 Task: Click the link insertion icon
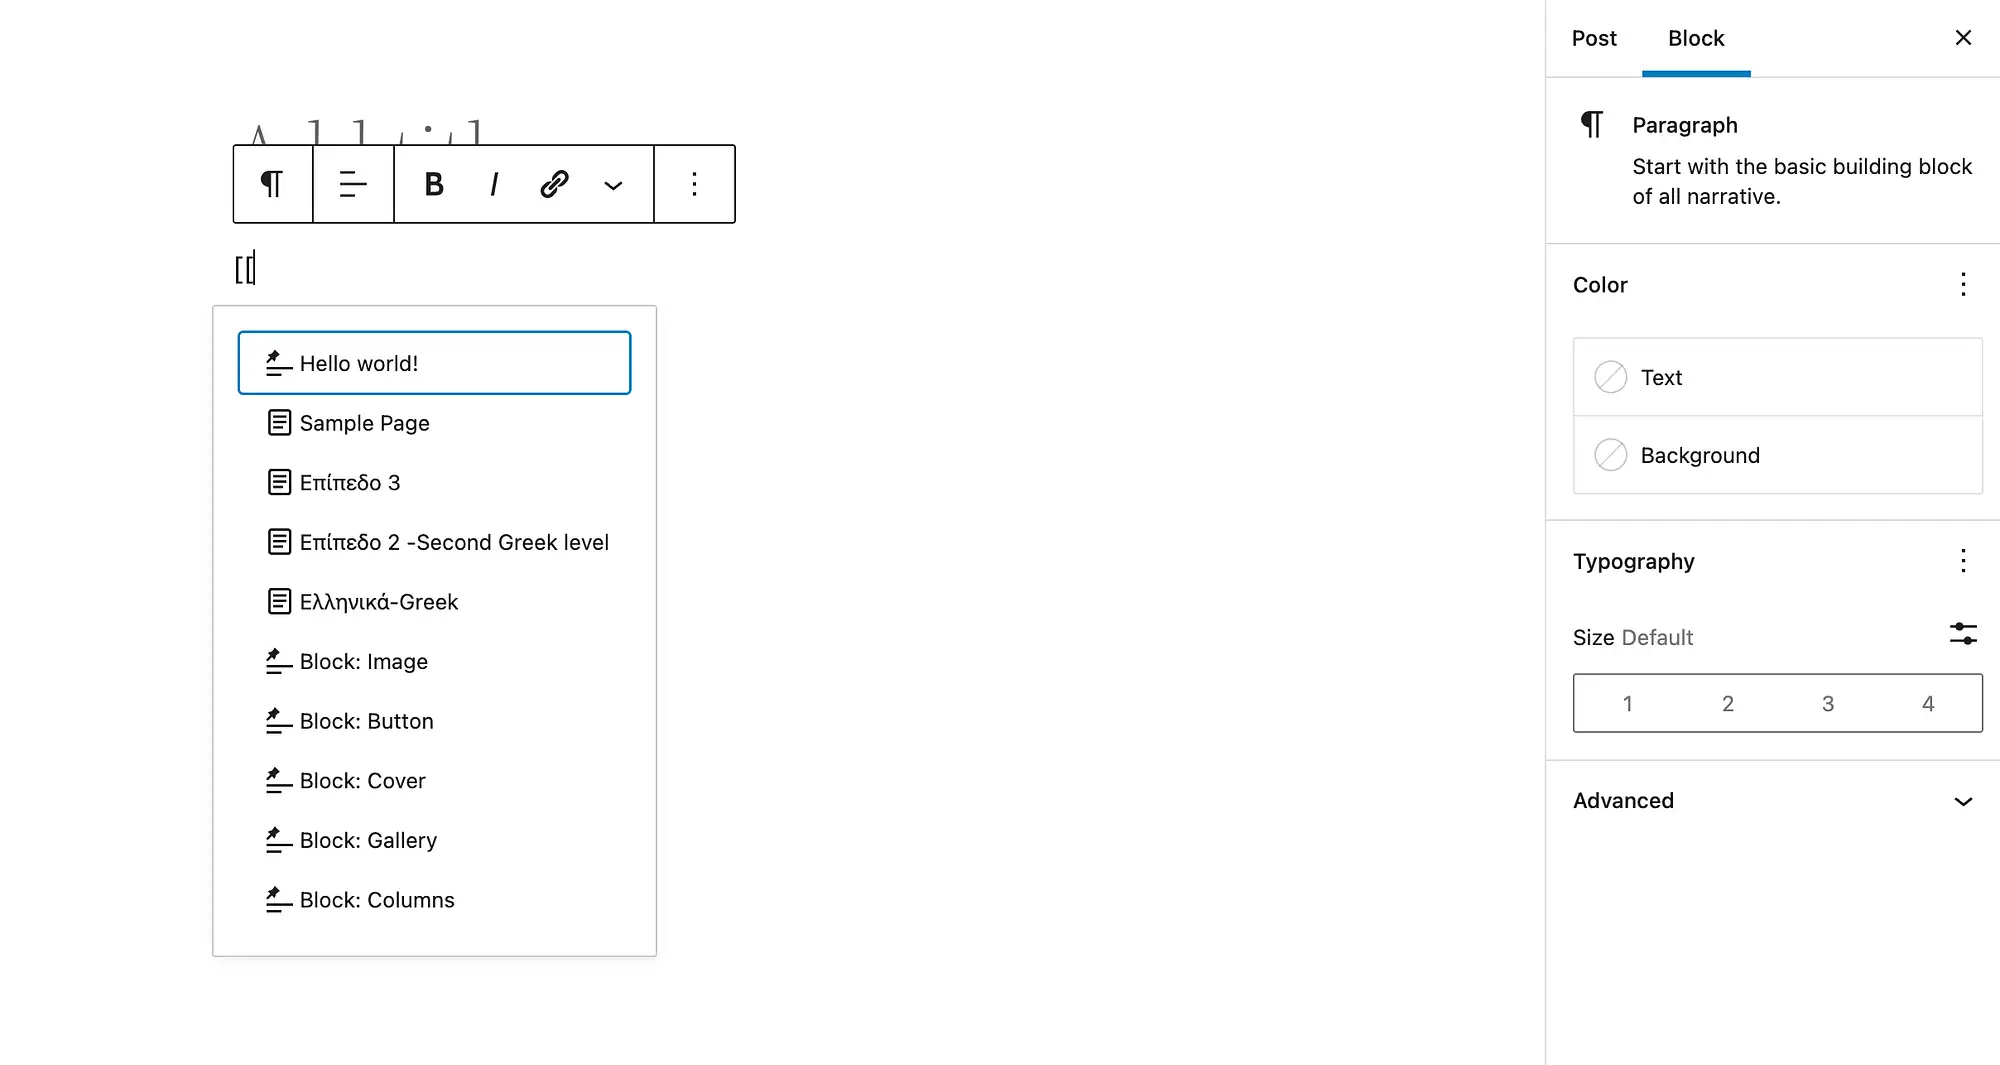click(x=554, y=184)
